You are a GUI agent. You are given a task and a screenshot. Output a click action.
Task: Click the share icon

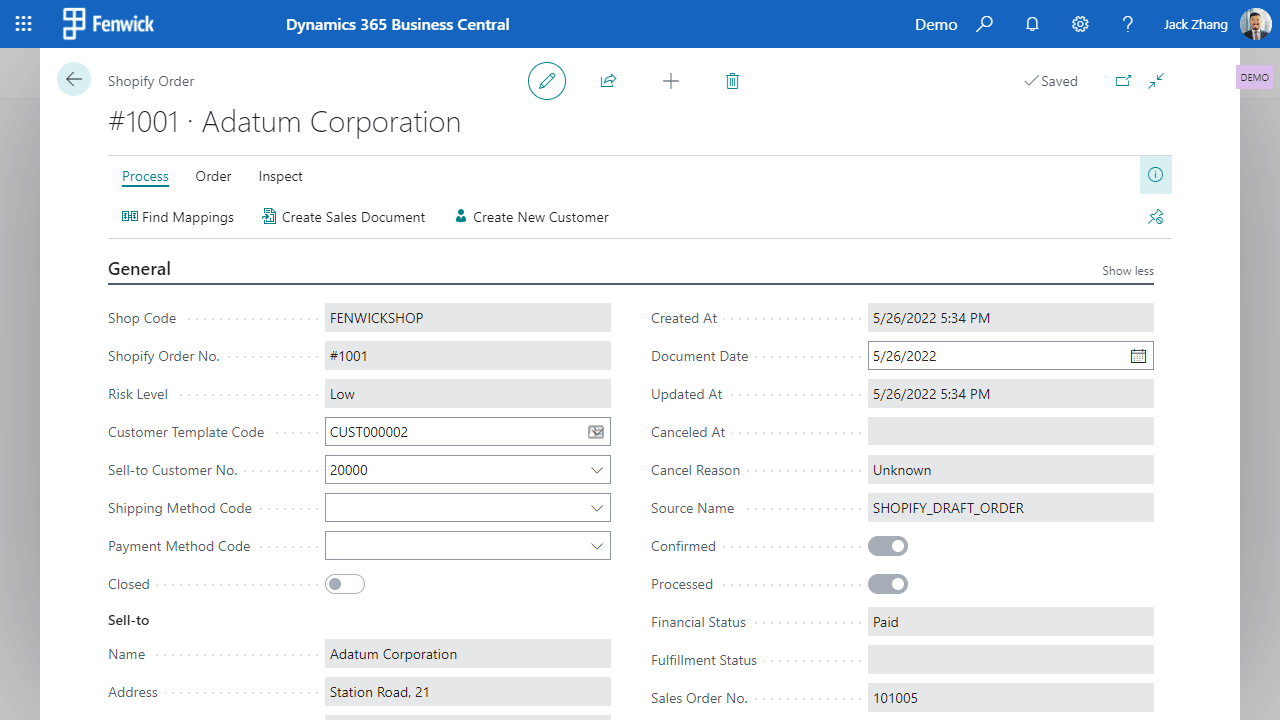(608, 81)
